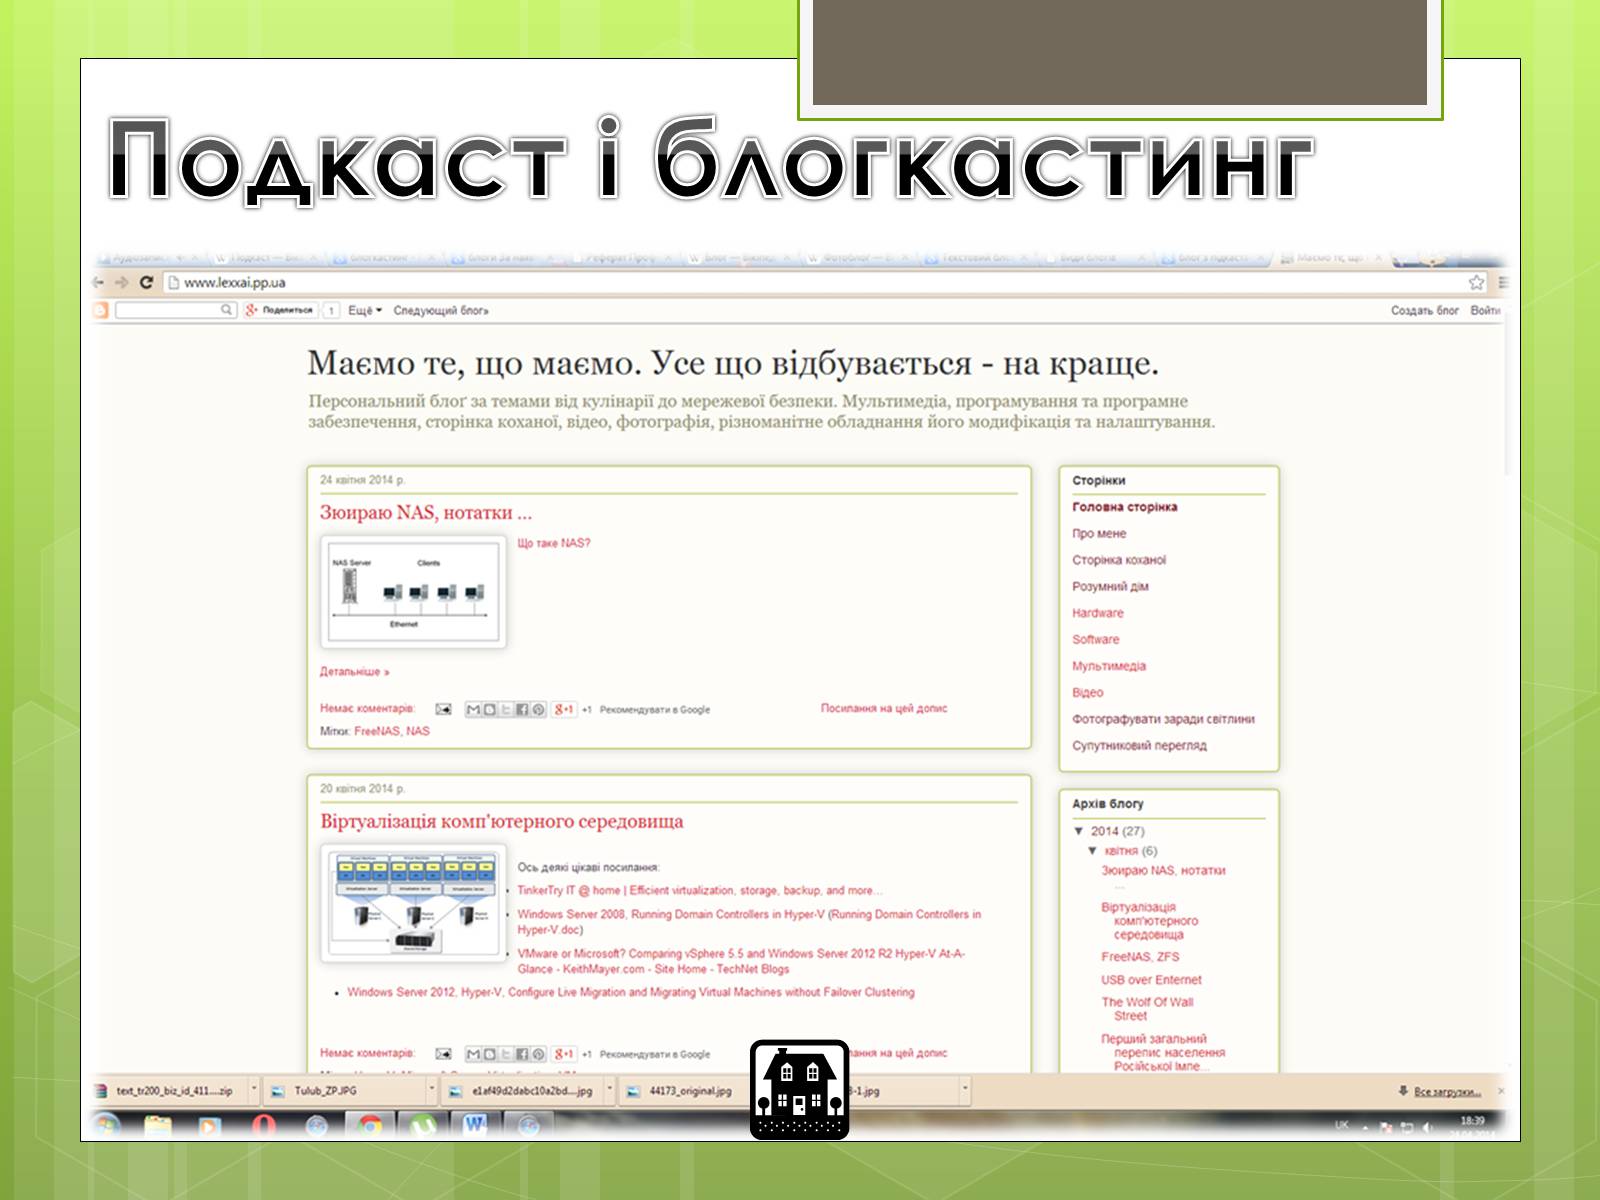This screenshot has width=1600, height=1200.
Task: Click Посилання на цей допис for NAS post
Action: point(884,708)
